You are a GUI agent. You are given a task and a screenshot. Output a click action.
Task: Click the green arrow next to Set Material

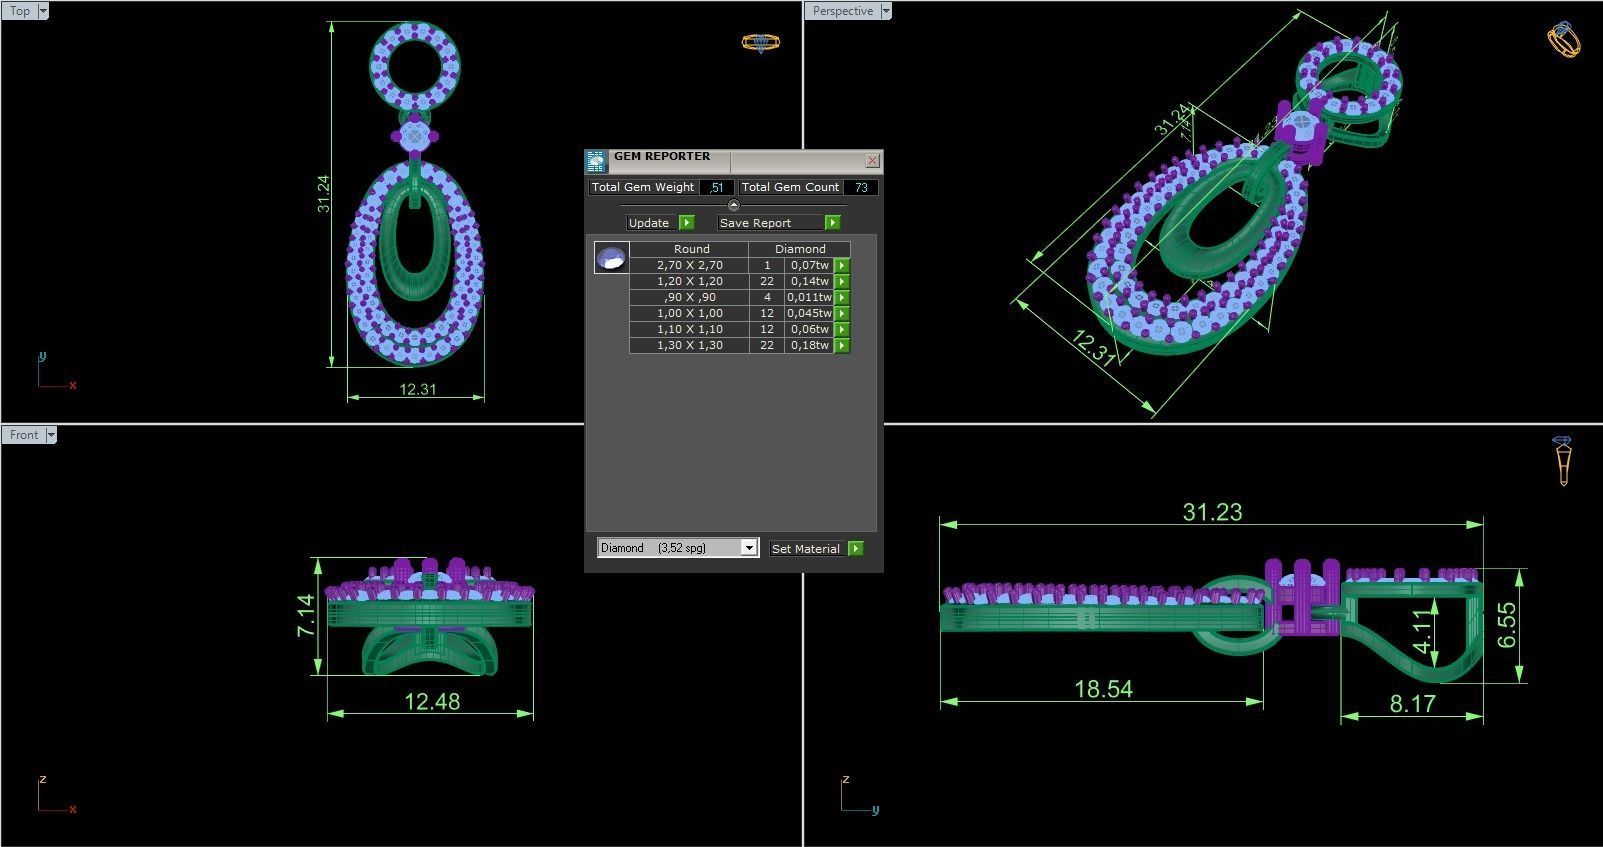[x=855, y=549]
